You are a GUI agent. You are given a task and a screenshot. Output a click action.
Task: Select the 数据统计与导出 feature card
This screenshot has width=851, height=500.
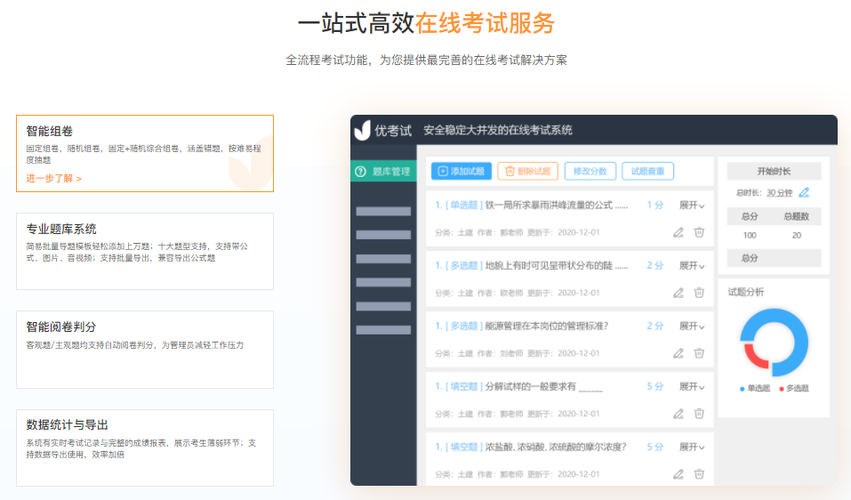click(145, 448)
